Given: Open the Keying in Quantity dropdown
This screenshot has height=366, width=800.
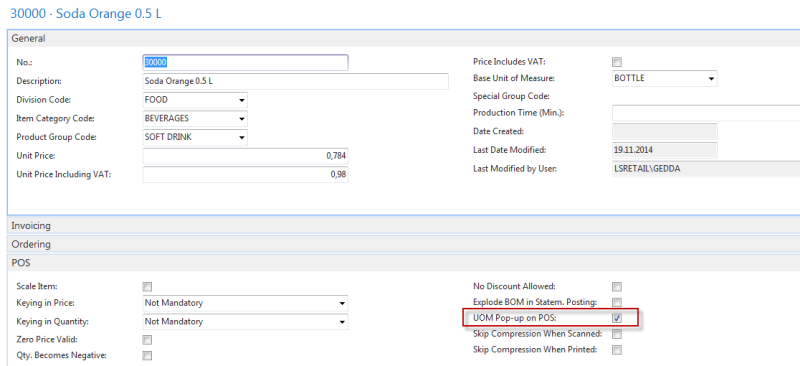Looking at the screenshot, I should (342, 322).
